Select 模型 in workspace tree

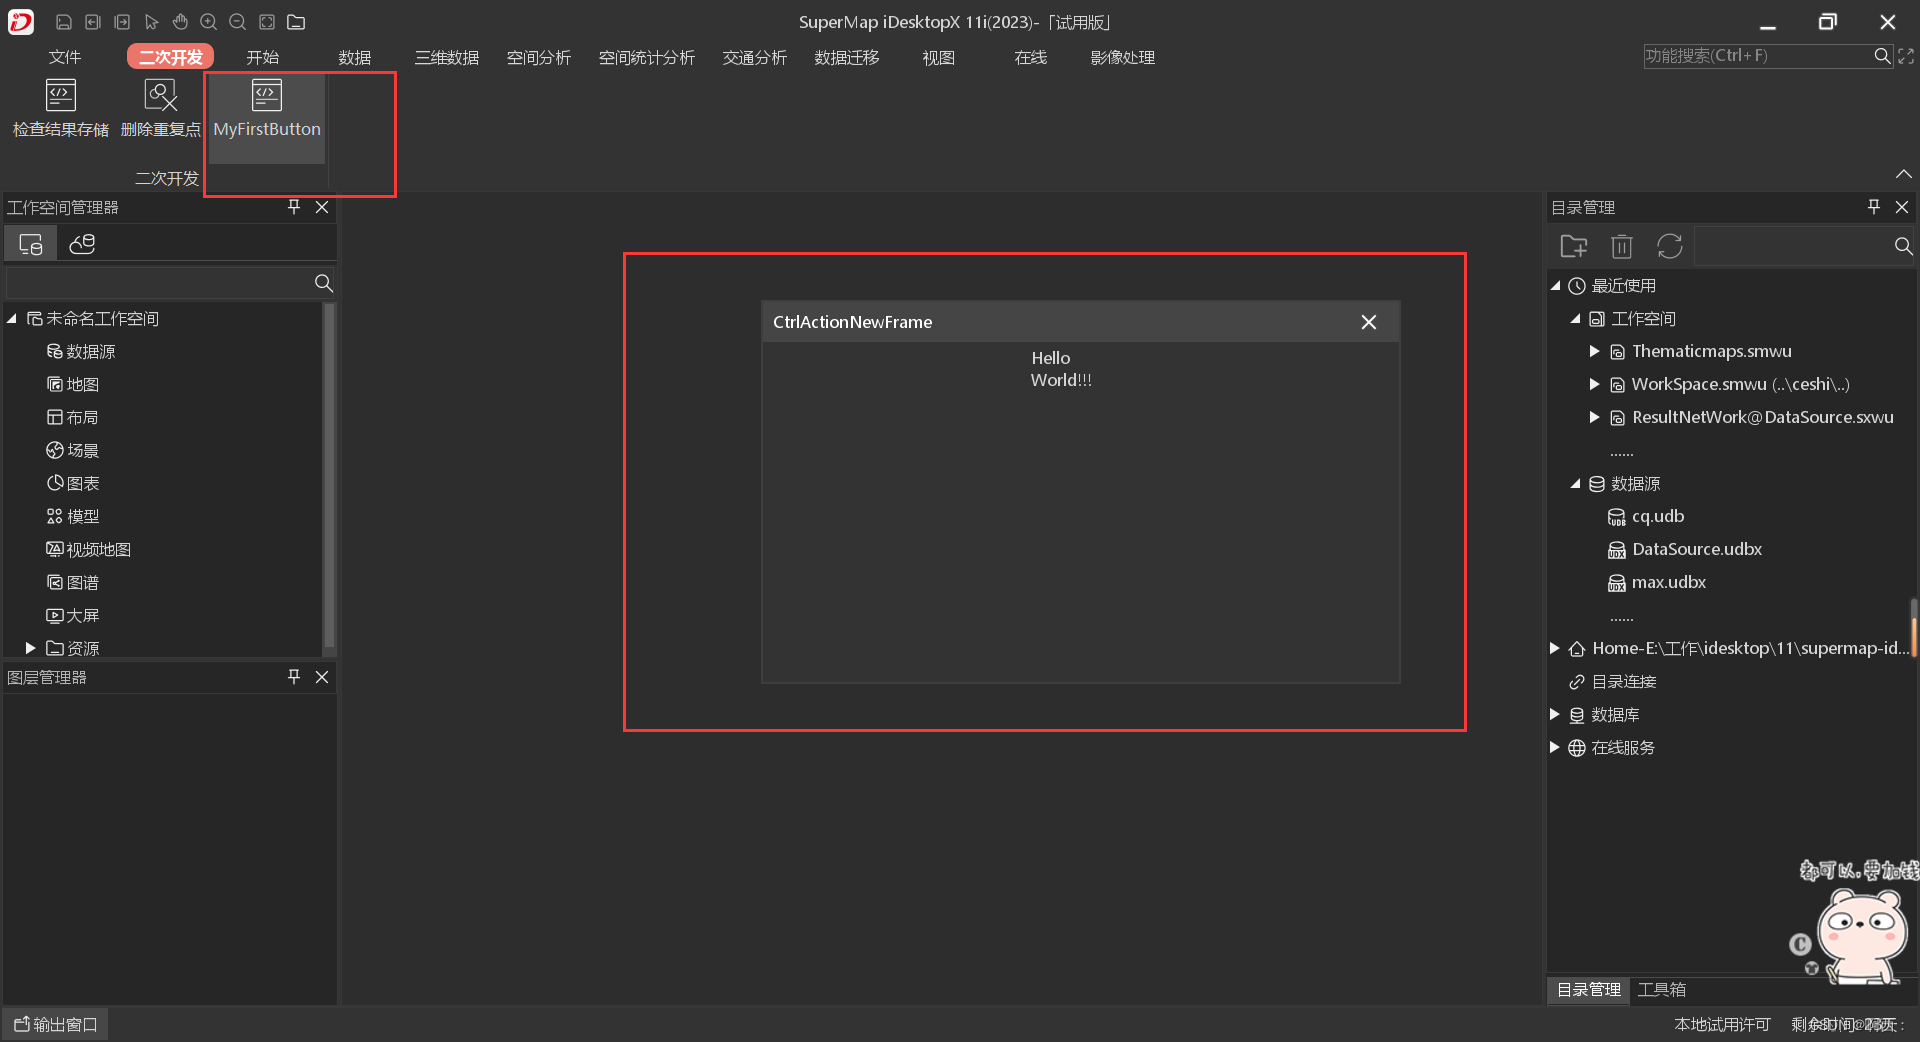(x=73, y=516)
